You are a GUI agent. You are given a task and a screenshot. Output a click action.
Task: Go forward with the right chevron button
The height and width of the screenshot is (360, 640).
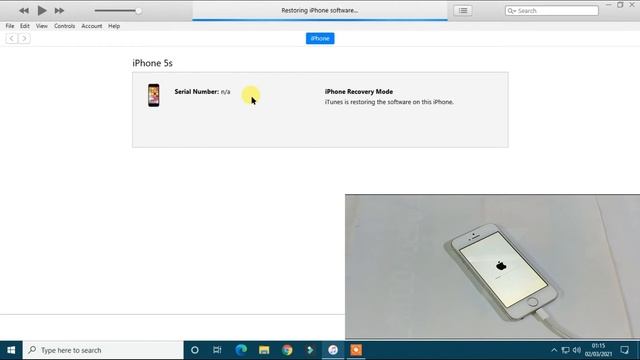pos(24,38)
